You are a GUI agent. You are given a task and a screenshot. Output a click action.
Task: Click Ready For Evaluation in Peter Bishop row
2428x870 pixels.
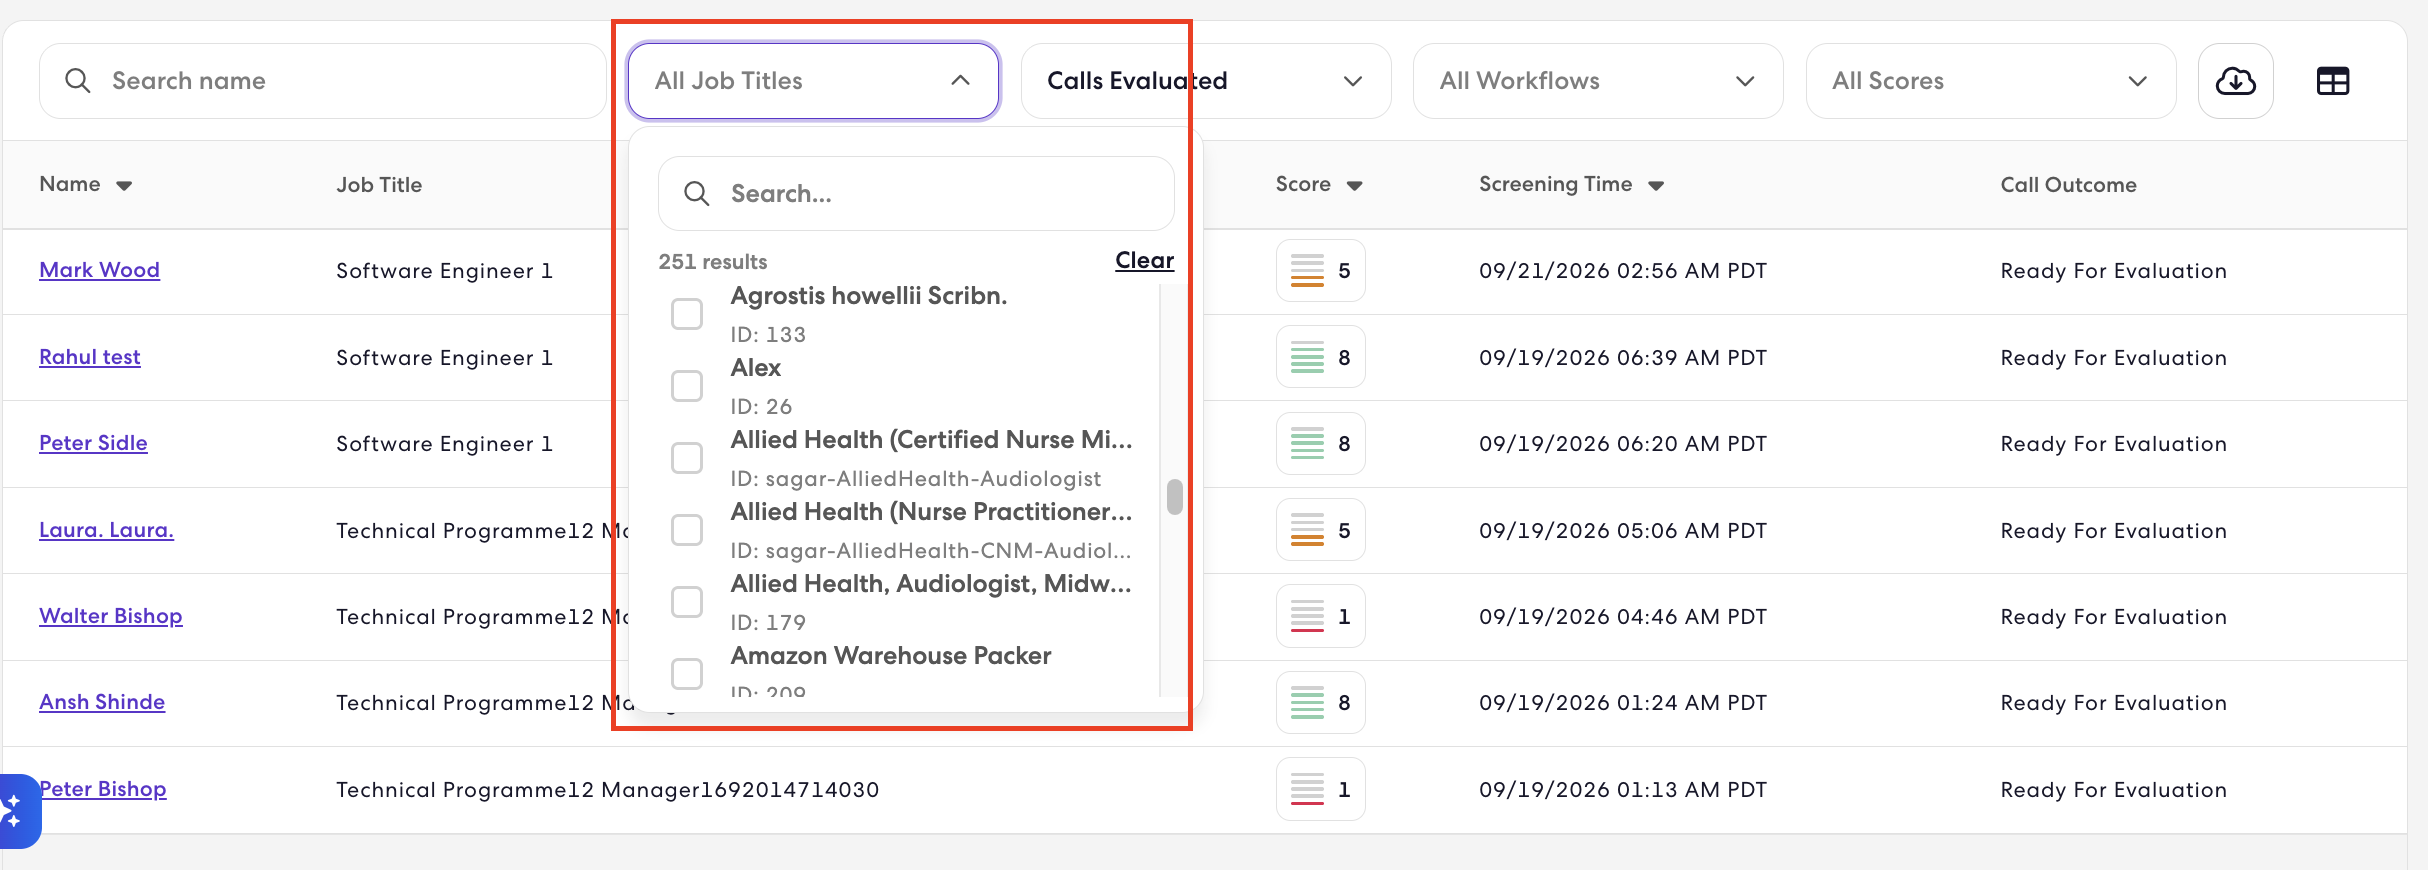coord(2114,790)
